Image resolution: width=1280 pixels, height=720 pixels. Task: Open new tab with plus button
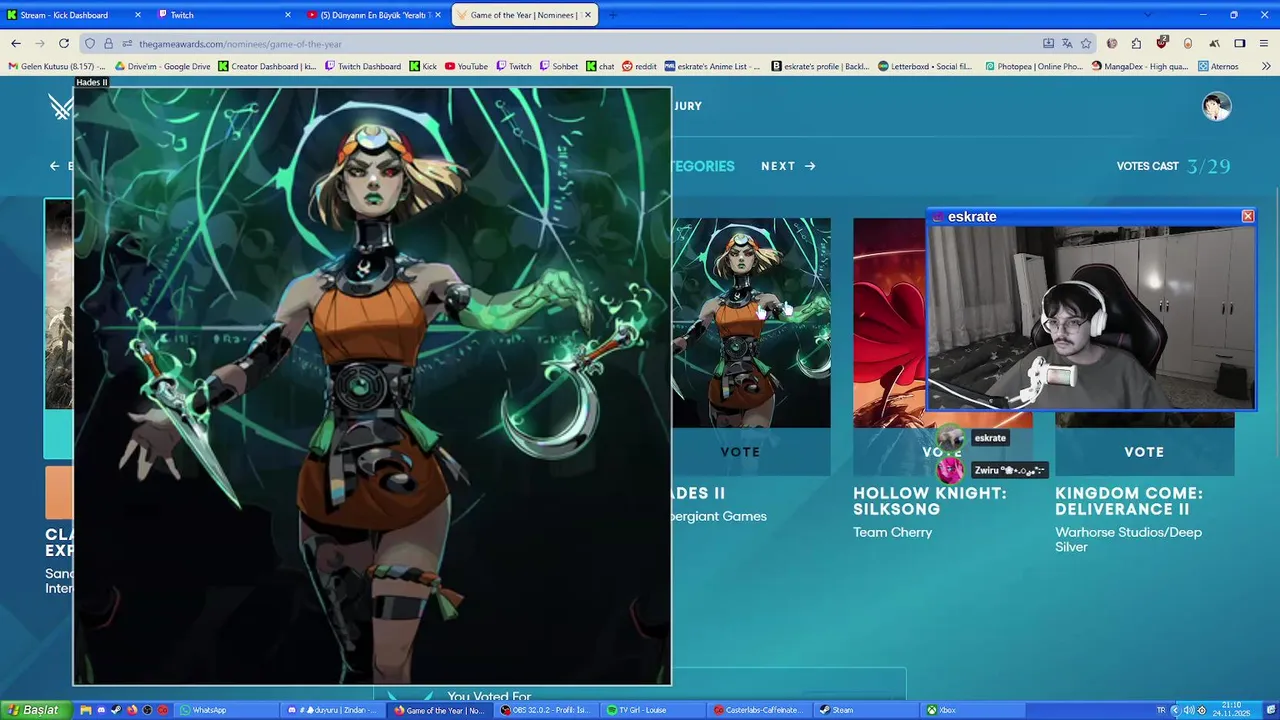click(x=613, y=15)
